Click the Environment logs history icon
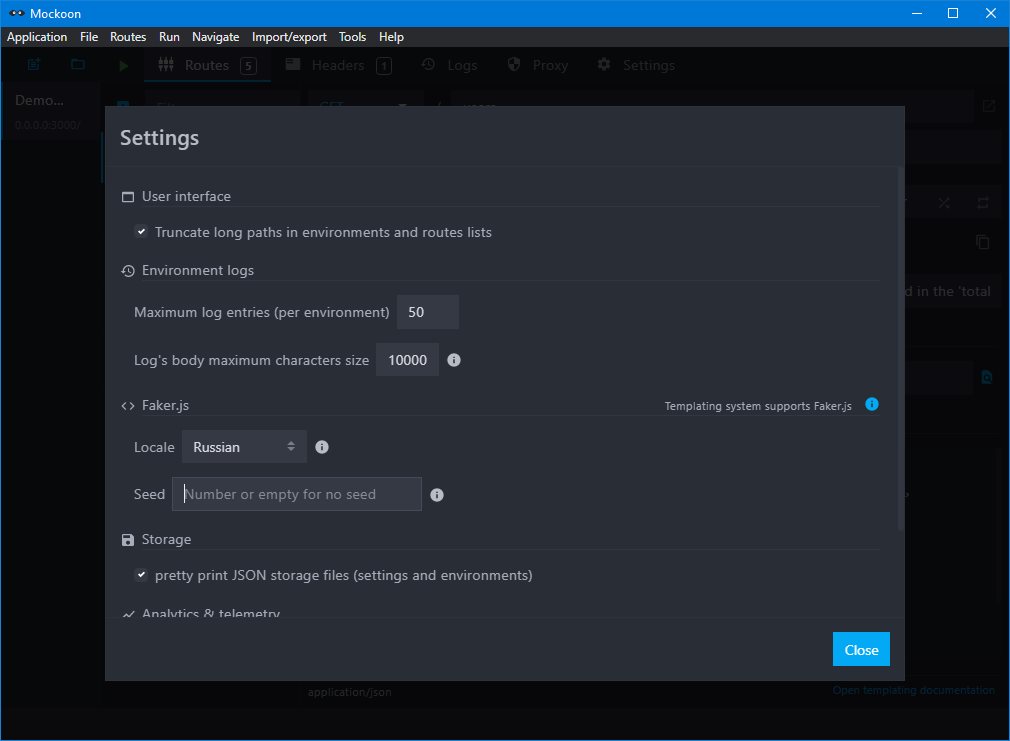 click(x=128, y=271)
